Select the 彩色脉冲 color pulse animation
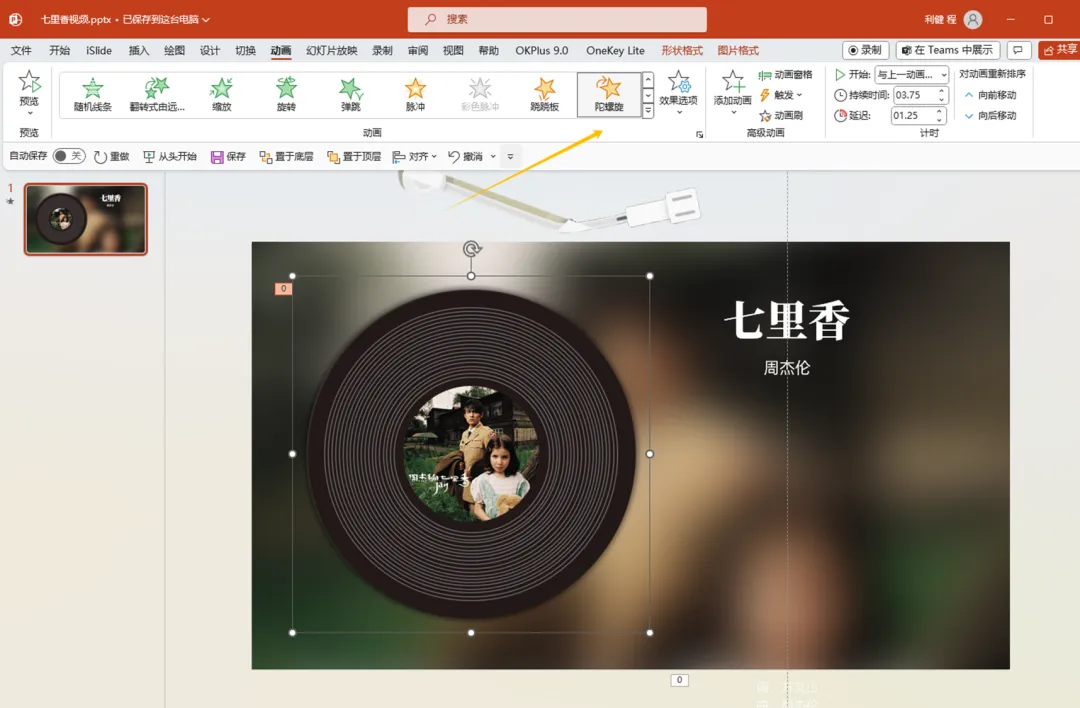Image resolution: width=1080 pixels, height=708 pixels. (480, 94)
